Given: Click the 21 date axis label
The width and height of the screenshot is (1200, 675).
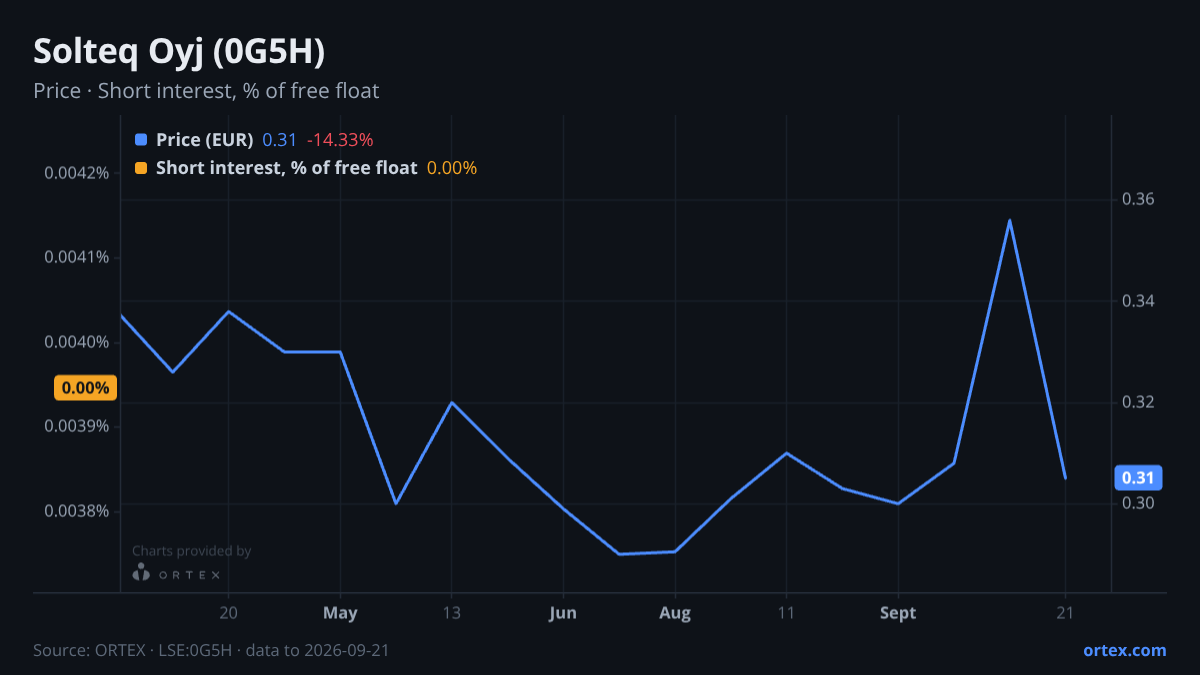Looking at the screenshot, I should pyautogui.click(x=1065, y=613).
